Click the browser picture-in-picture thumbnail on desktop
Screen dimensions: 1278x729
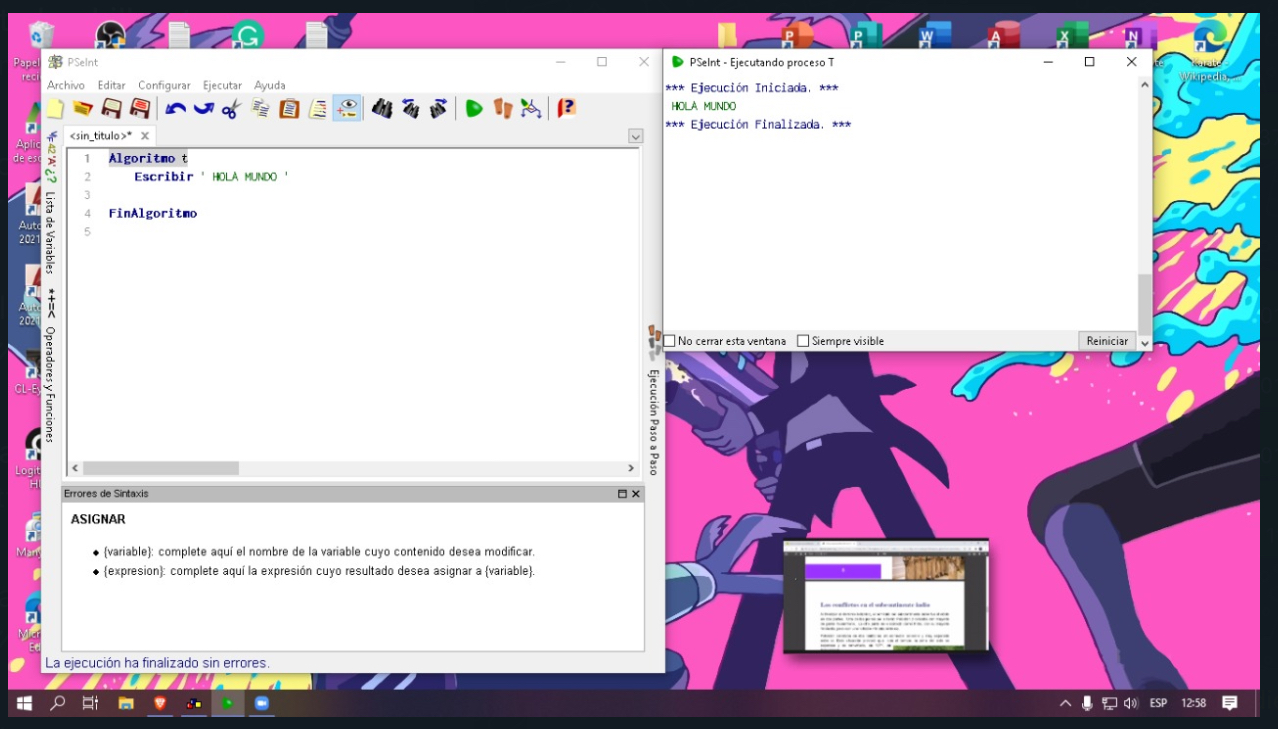tap(886, 595)
